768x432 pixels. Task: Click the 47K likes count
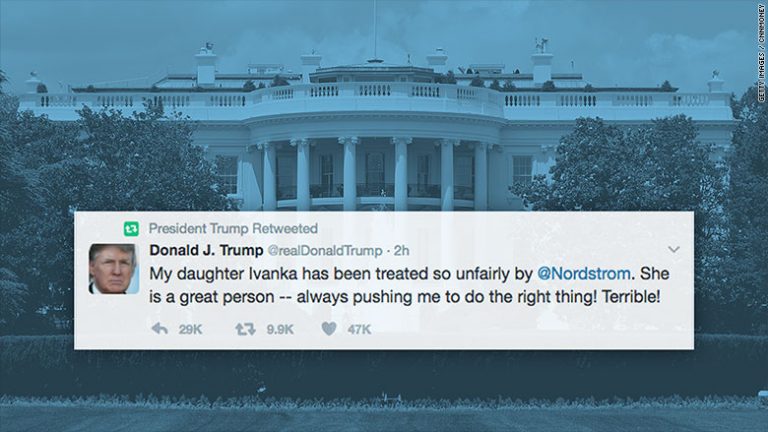[x=359, y=328]
